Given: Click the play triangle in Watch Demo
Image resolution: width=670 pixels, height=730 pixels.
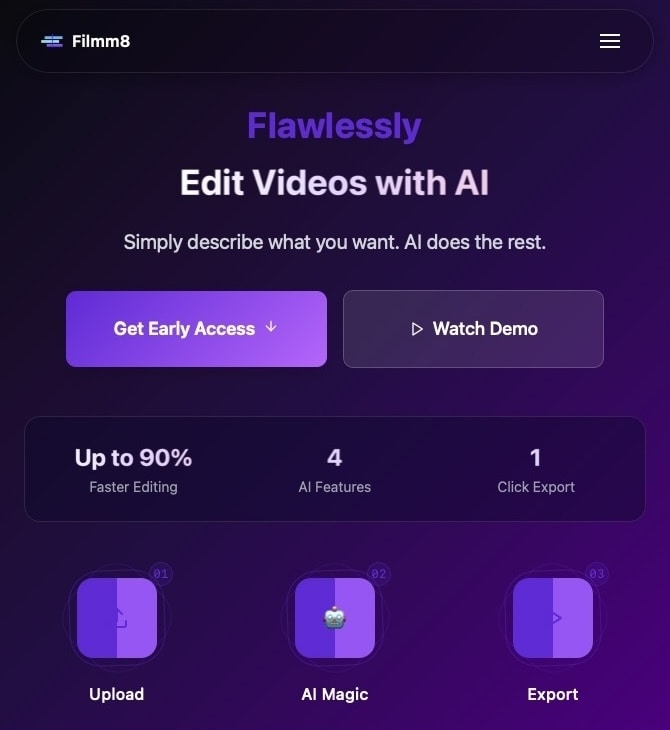Looking at the screenshot, I should click(x=417, y=329).
